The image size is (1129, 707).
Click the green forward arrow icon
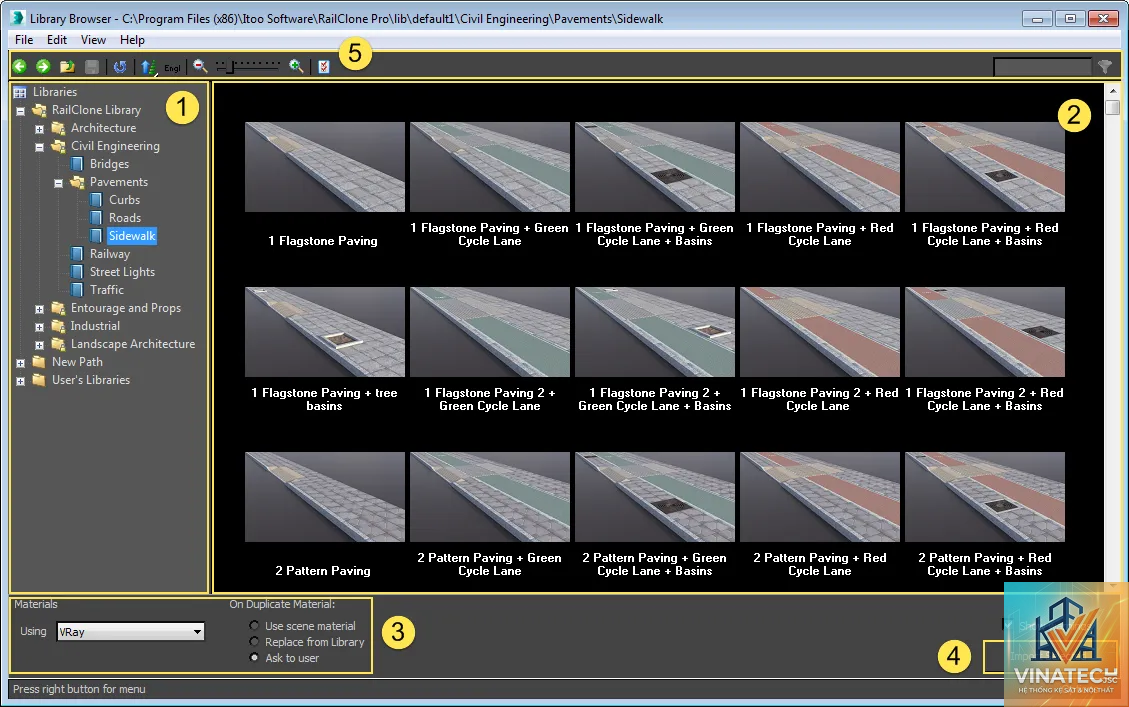(43, 66)
